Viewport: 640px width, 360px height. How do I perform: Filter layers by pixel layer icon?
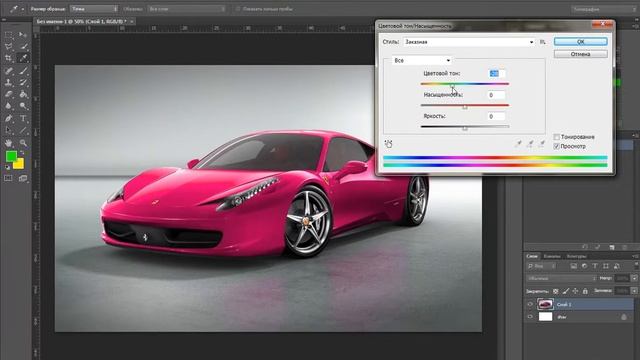[x=573, y=266]
